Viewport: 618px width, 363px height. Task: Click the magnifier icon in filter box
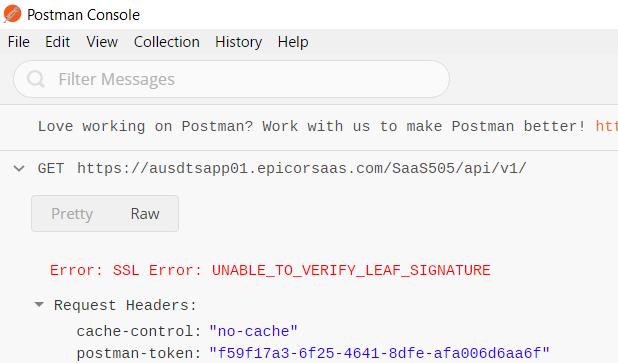pyautogui.click(x=36, y=79)
